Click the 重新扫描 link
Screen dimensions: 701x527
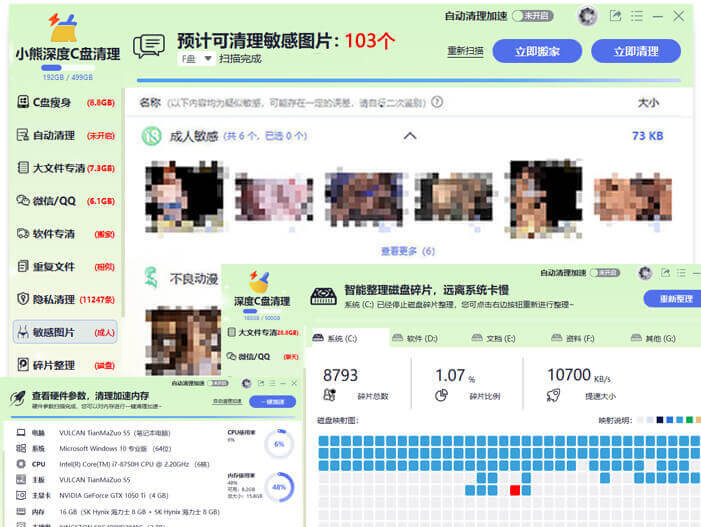pyautogui.click(x=465, y=51)
